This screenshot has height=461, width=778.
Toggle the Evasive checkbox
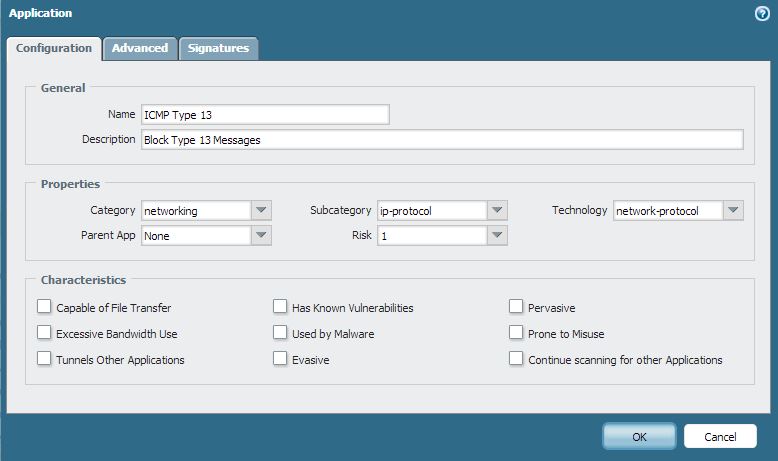click(280, 358)
